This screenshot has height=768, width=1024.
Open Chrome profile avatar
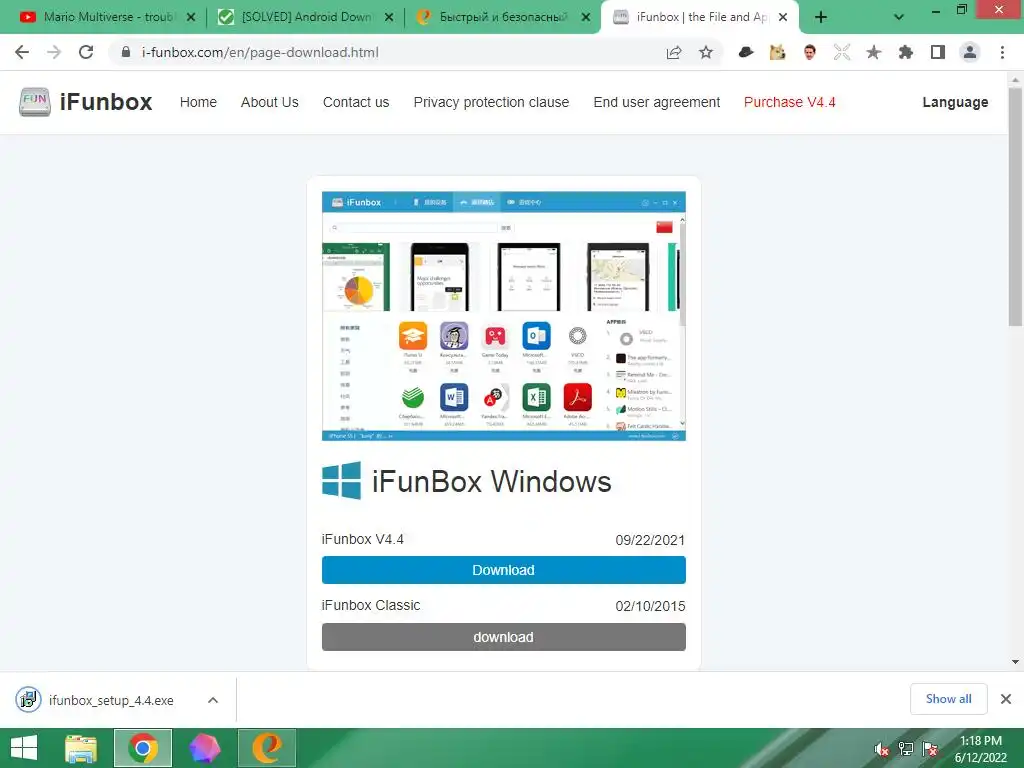tap(970, 52)
